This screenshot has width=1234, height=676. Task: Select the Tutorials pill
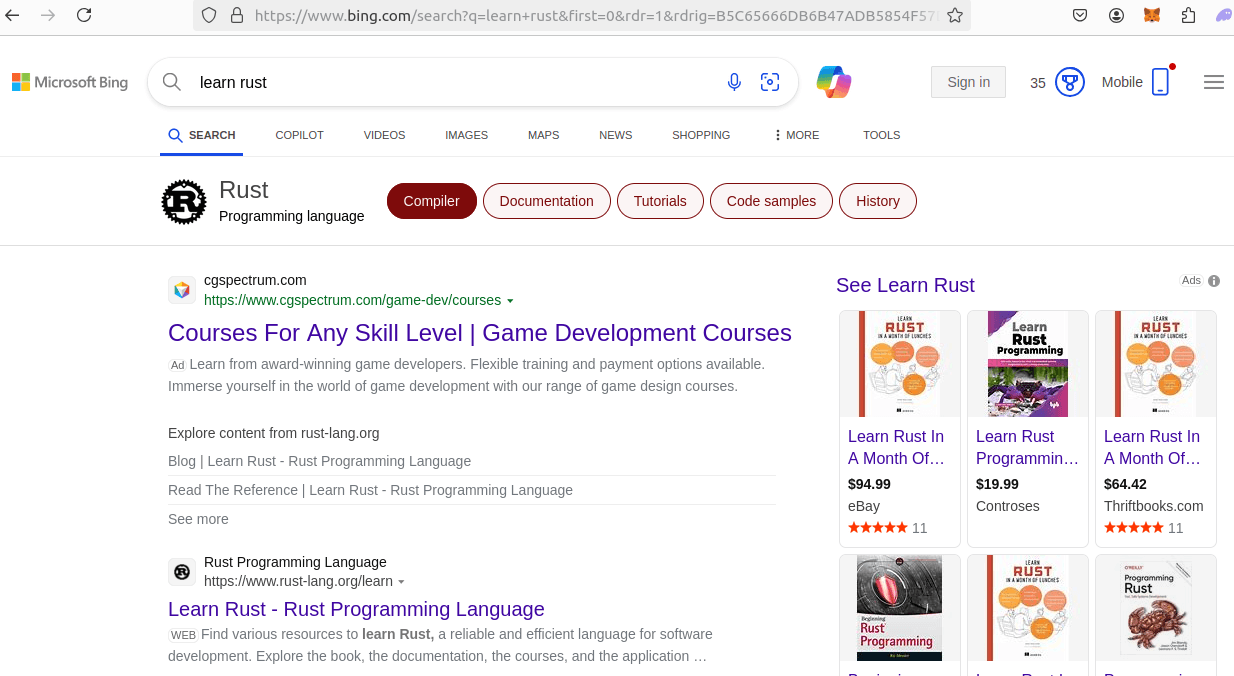[x=660, y=201]
